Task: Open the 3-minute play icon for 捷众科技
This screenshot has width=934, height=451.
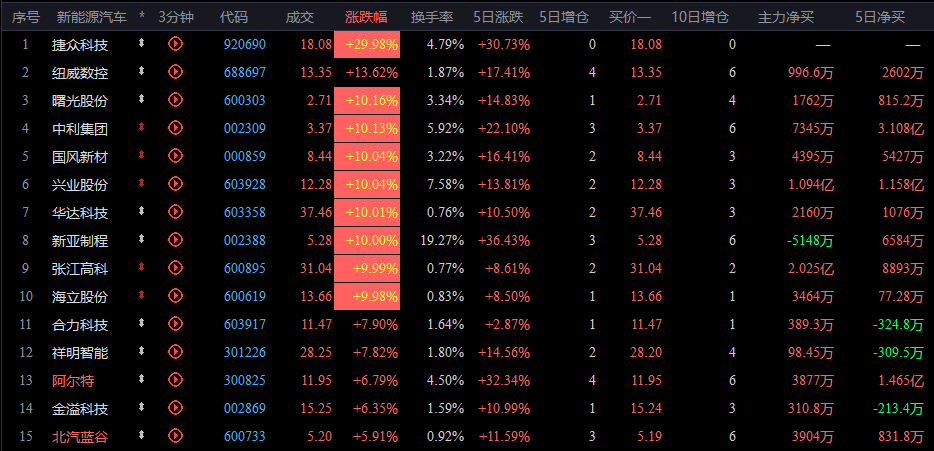Action: coord(175,43)
